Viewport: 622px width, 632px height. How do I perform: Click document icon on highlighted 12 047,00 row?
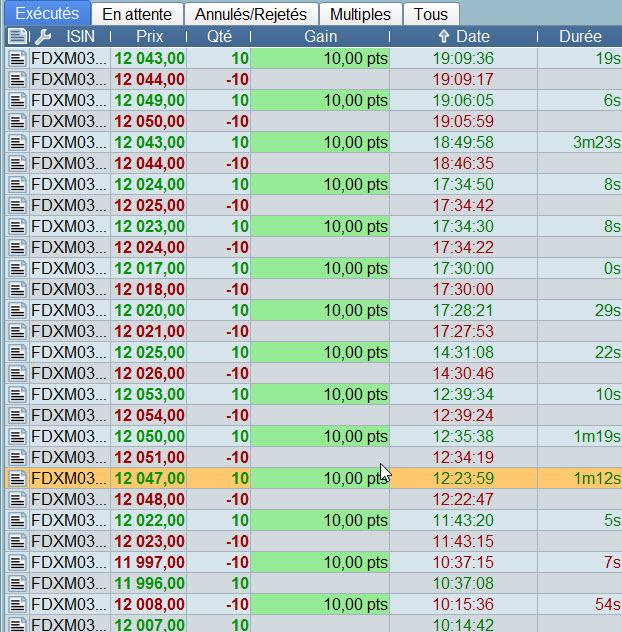coord(17,478)
